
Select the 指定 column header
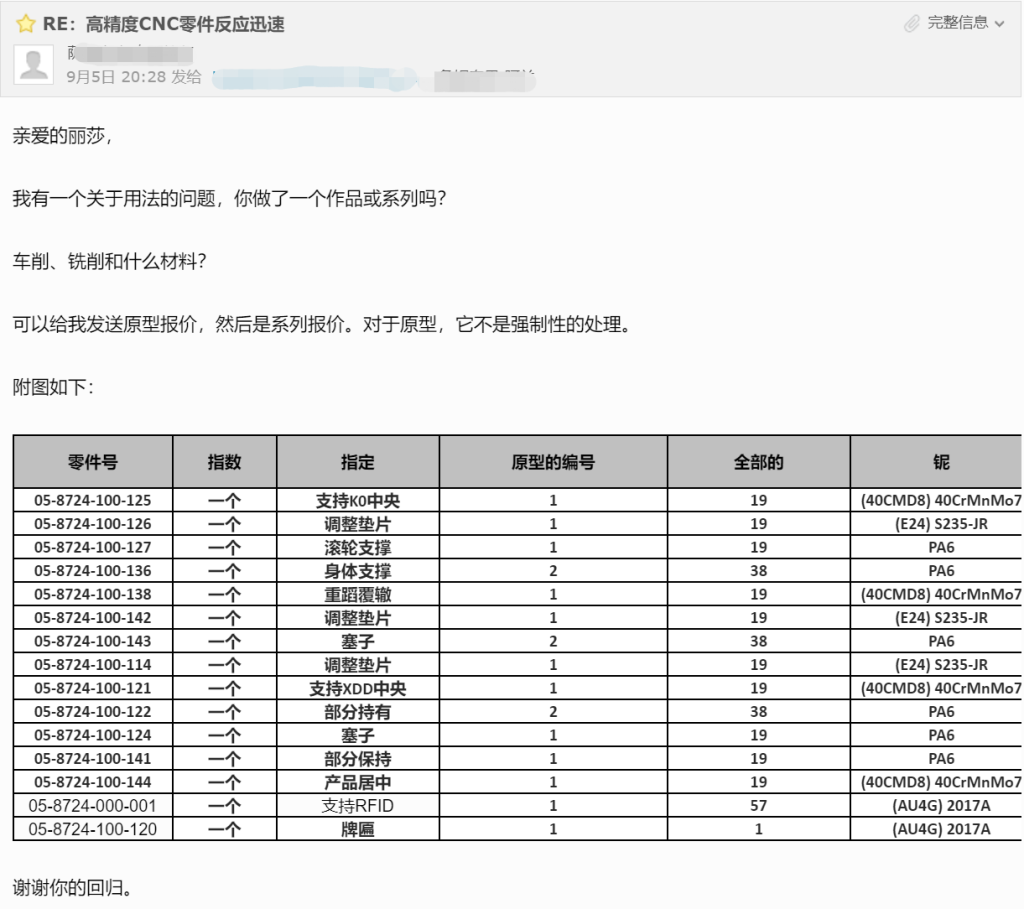click(358, 462)
